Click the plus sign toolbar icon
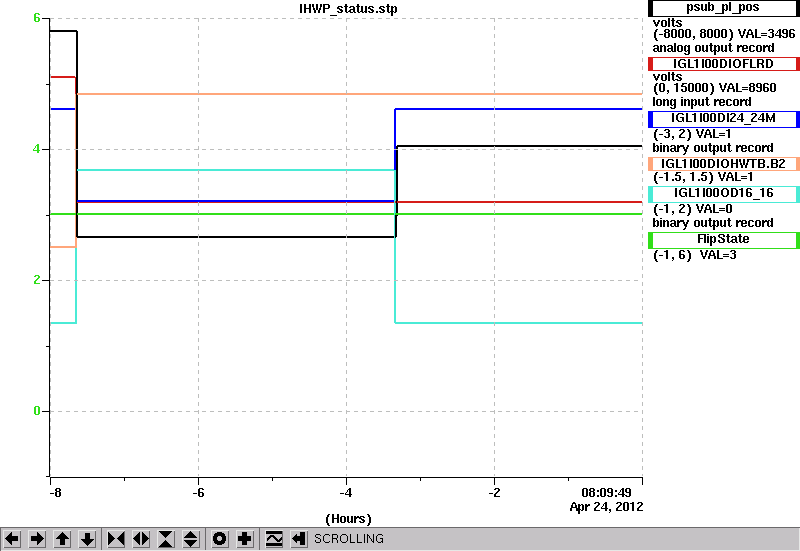800x551 pixels. 245,539
